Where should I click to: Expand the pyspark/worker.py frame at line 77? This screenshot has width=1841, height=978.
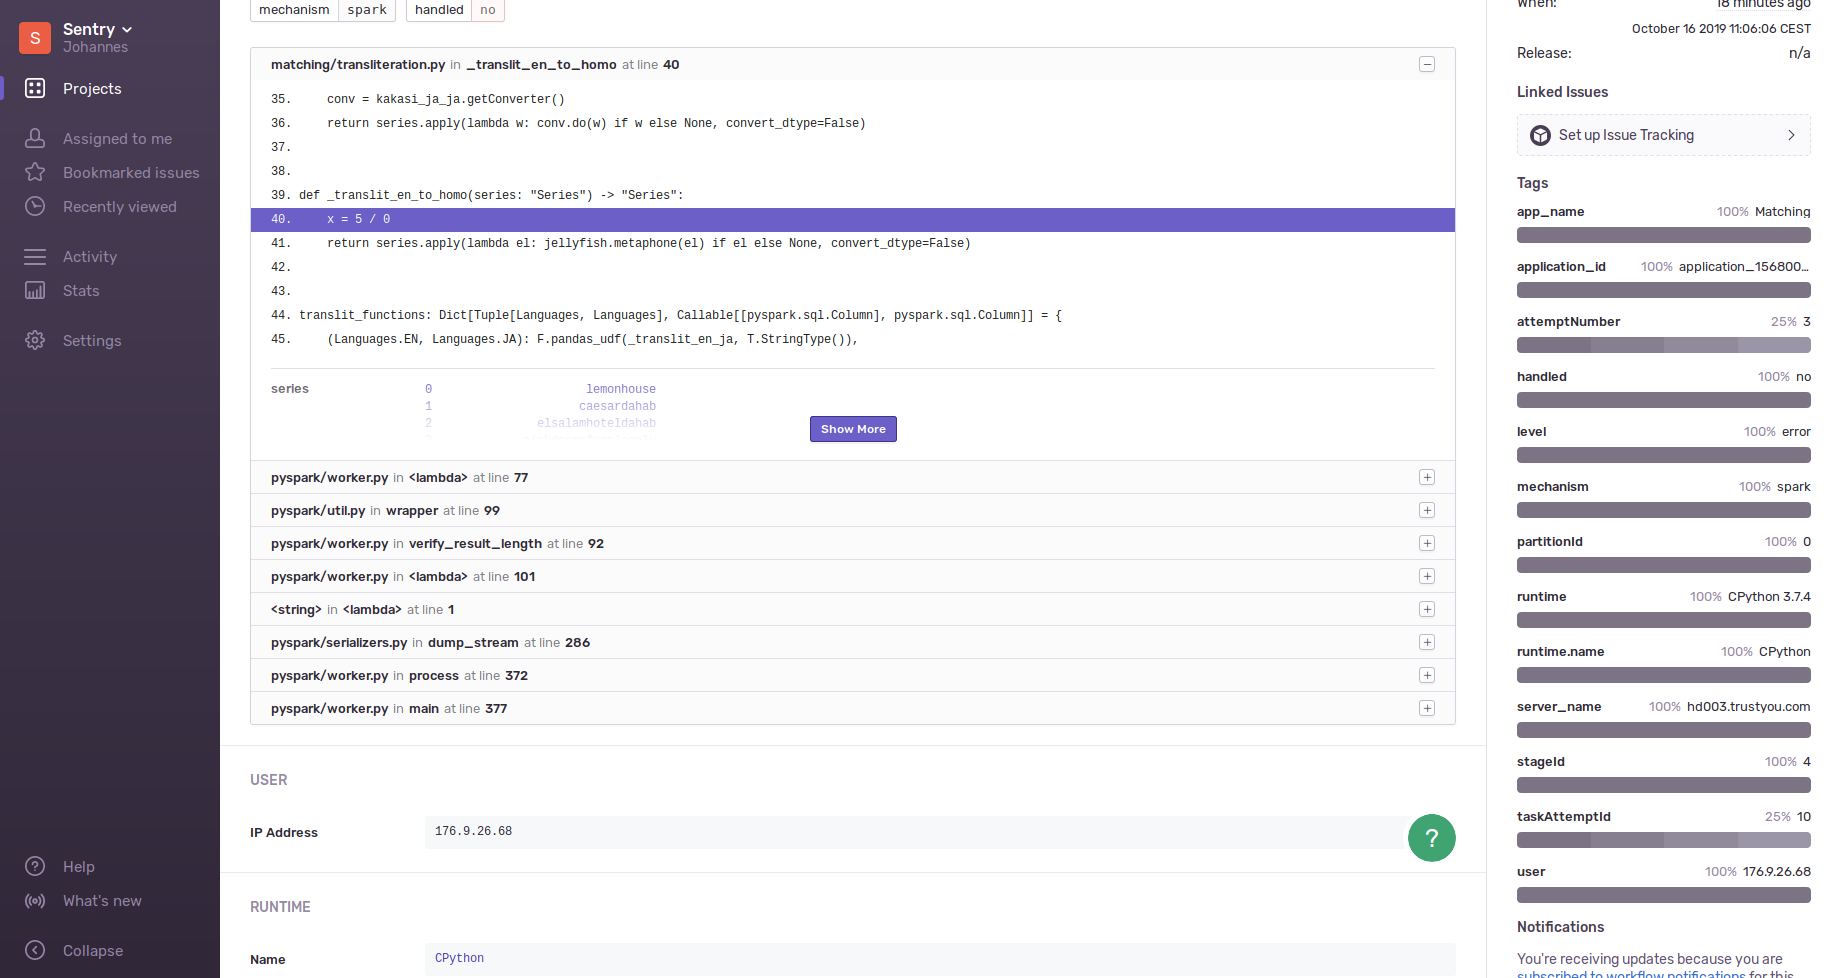pyautogui.click(x=1427, y=477)
